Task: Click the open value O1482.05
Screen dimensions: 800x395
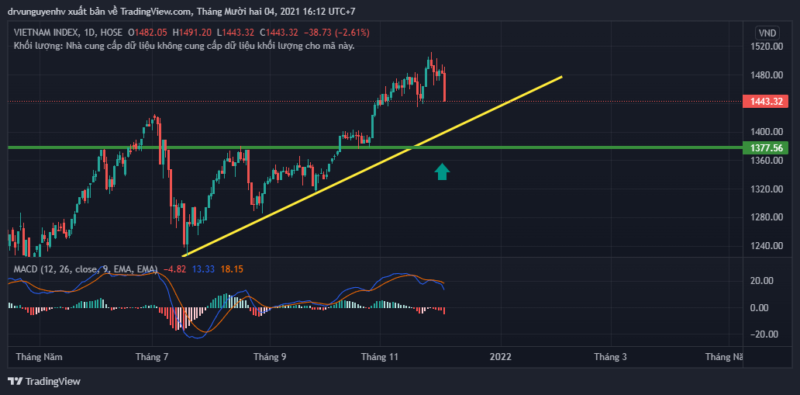Action: coord(147,33)
